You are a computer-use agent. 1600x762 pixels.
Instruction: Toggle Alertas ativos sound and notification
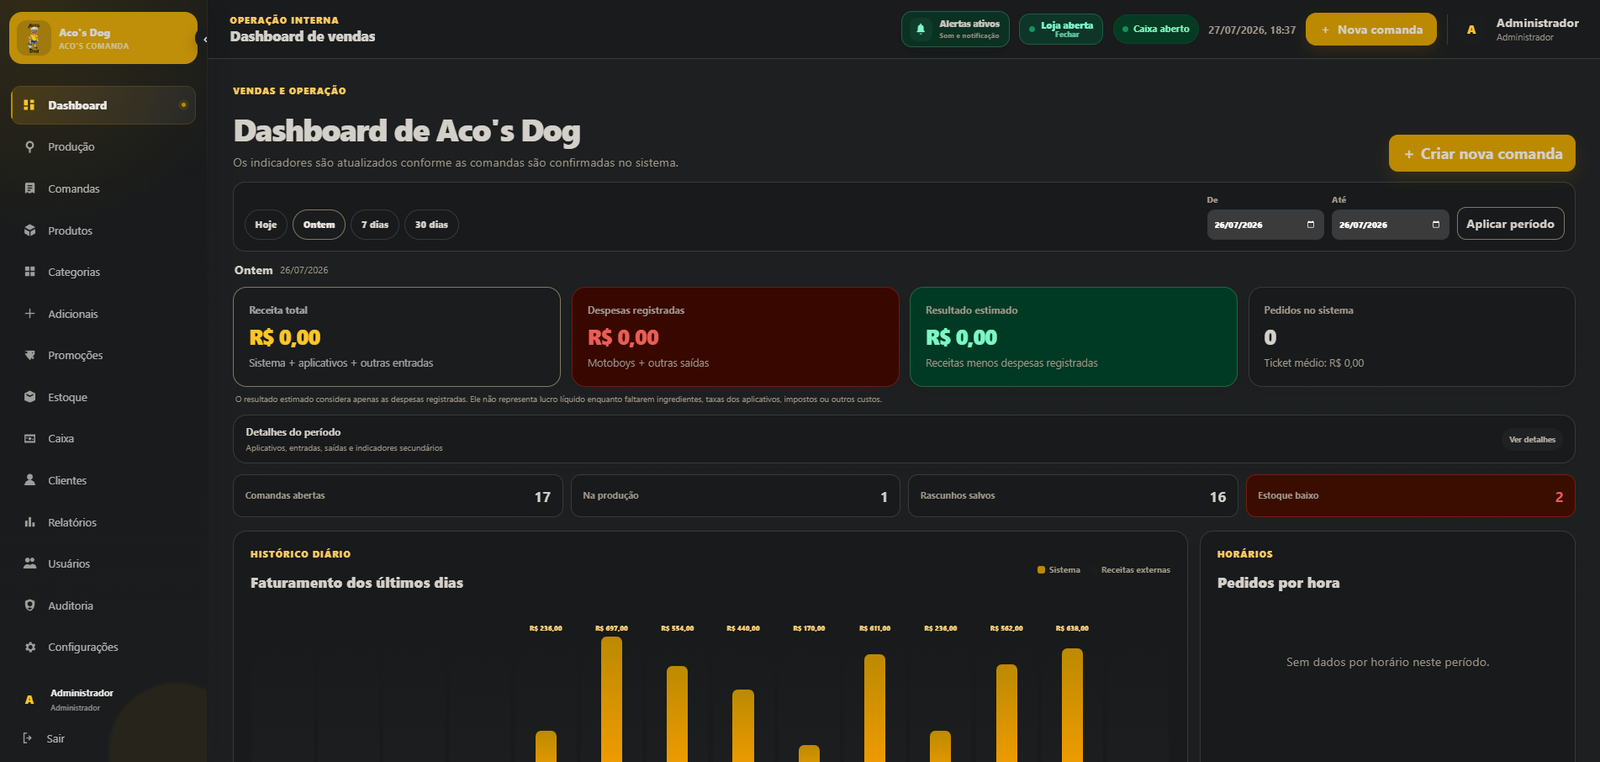[955, 29]
